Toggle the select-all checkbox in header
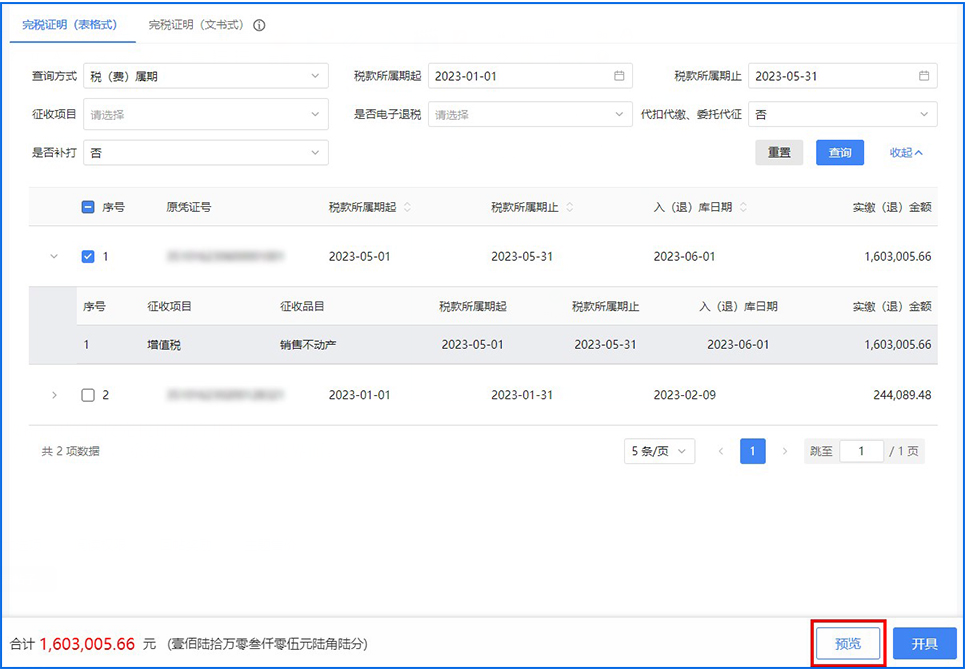The image size is (966, 669). [x=88, y=208]
